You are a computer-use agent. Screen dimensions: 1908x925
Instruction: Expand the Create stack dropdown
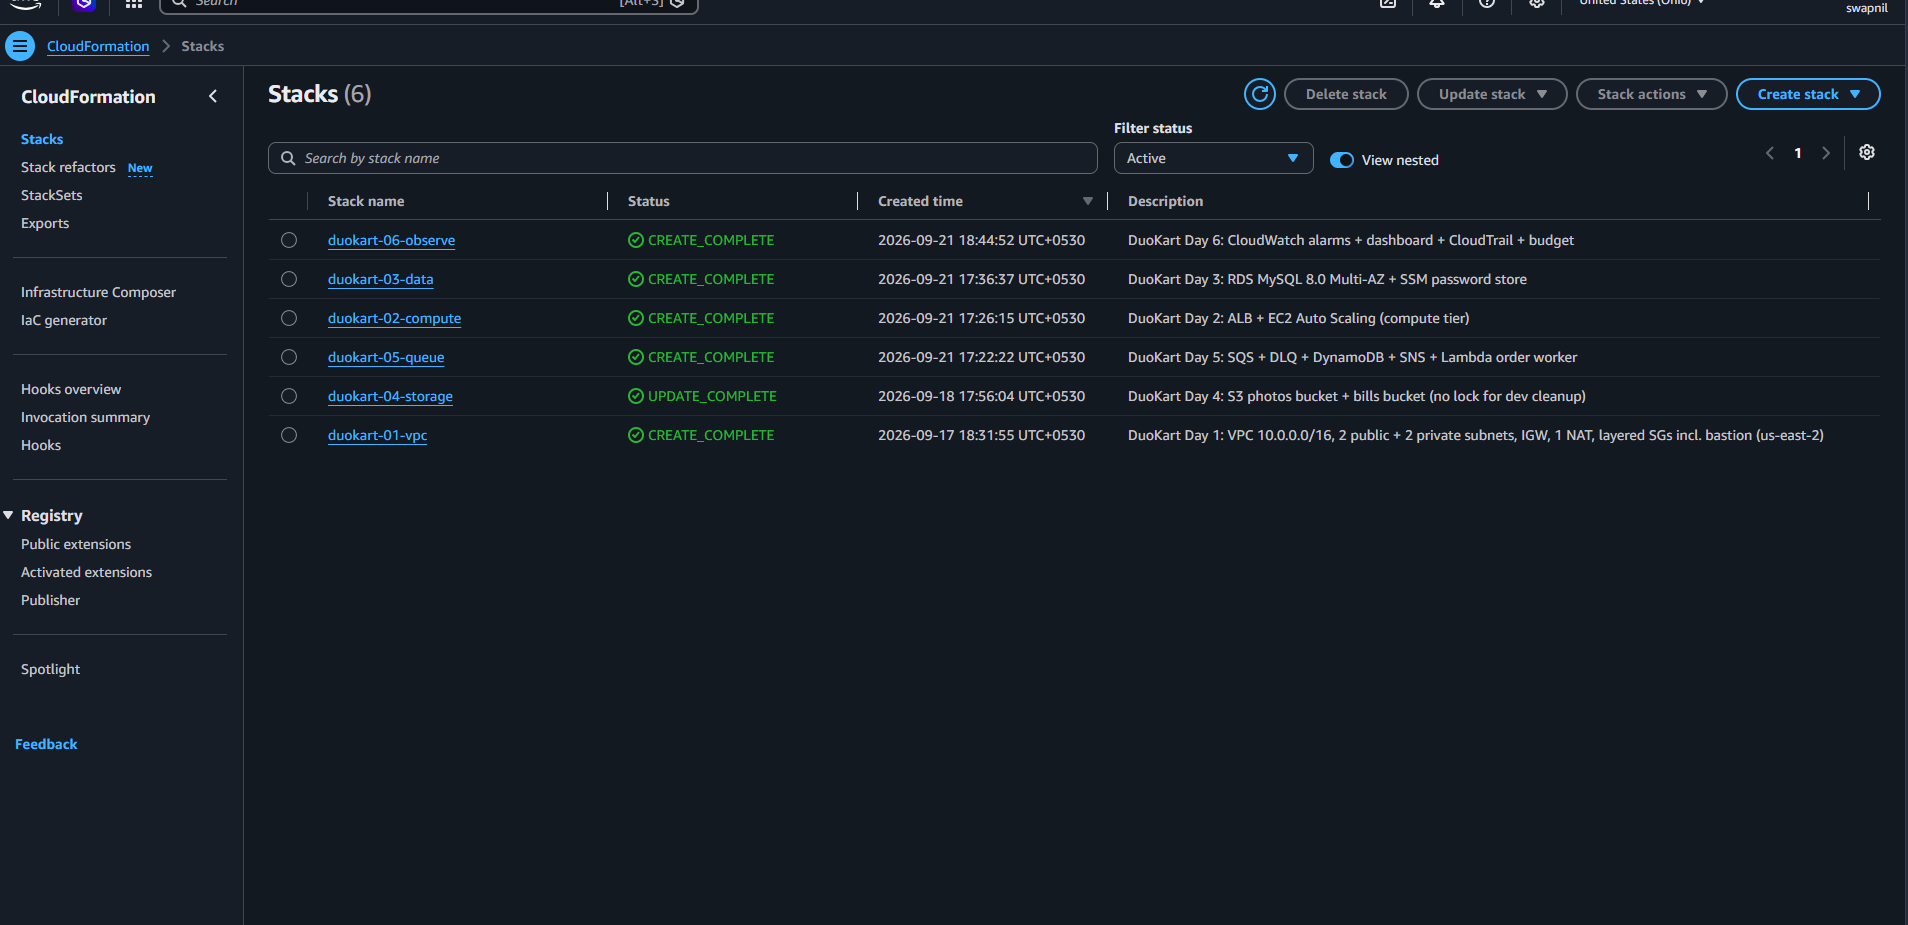(x=1808, y=94)
